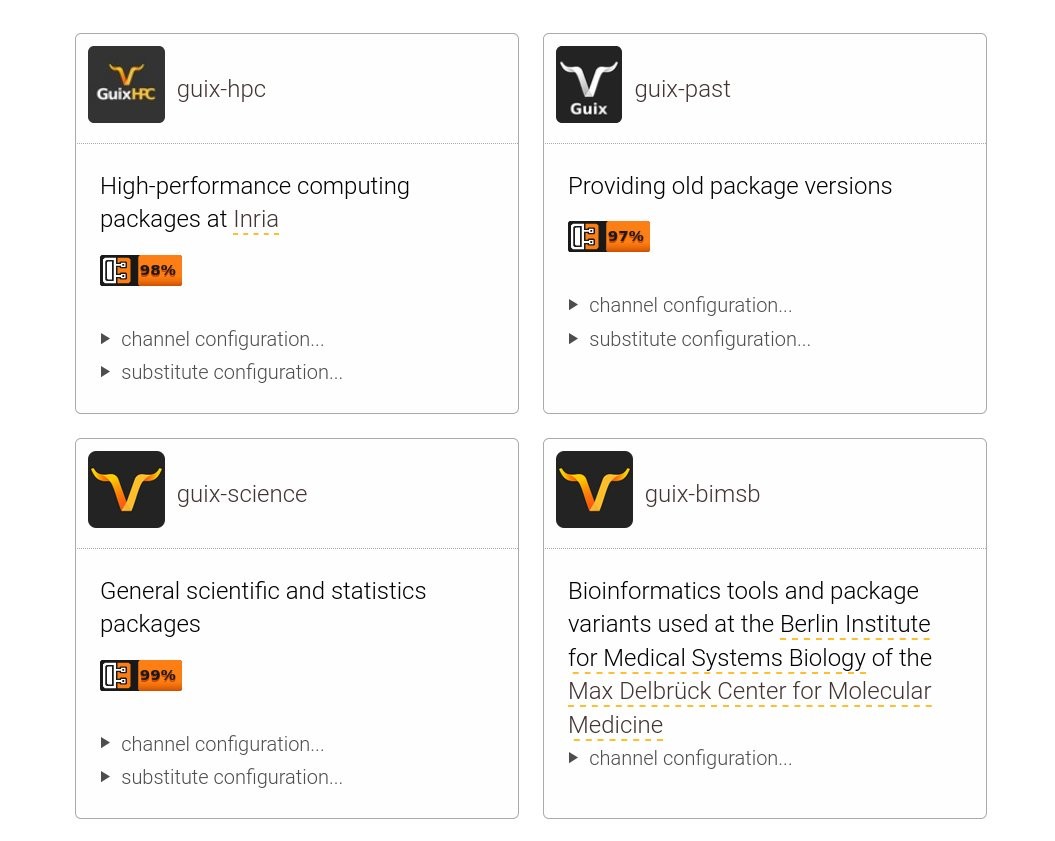Expand substitute configuration for guix-hpc

(x=231, y=372)
